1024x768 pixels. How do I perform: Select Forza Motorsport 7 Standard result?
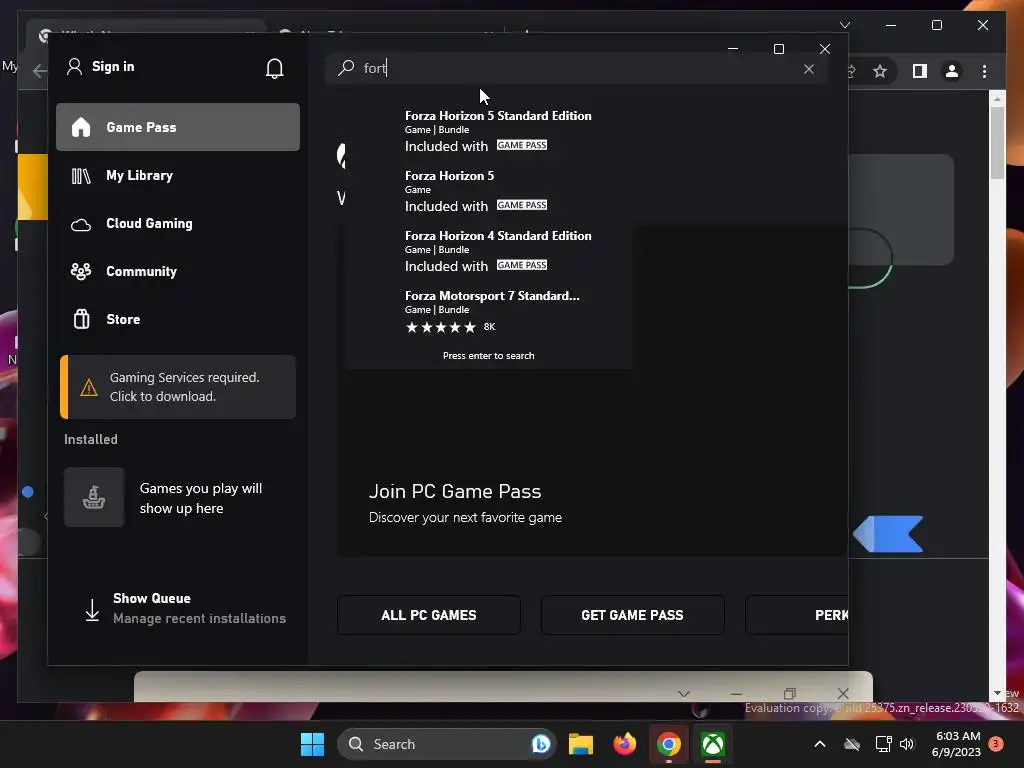click(490, 311)
